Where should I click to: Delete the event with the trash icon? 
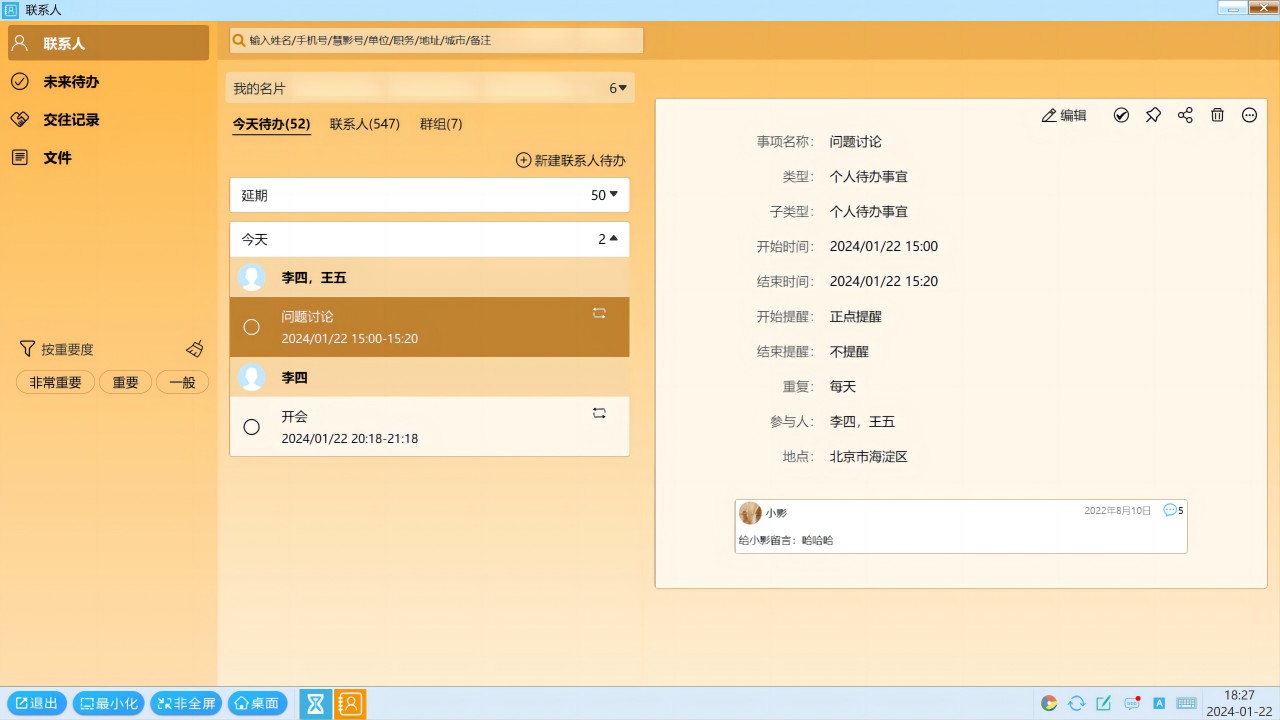coord(1217,115)
